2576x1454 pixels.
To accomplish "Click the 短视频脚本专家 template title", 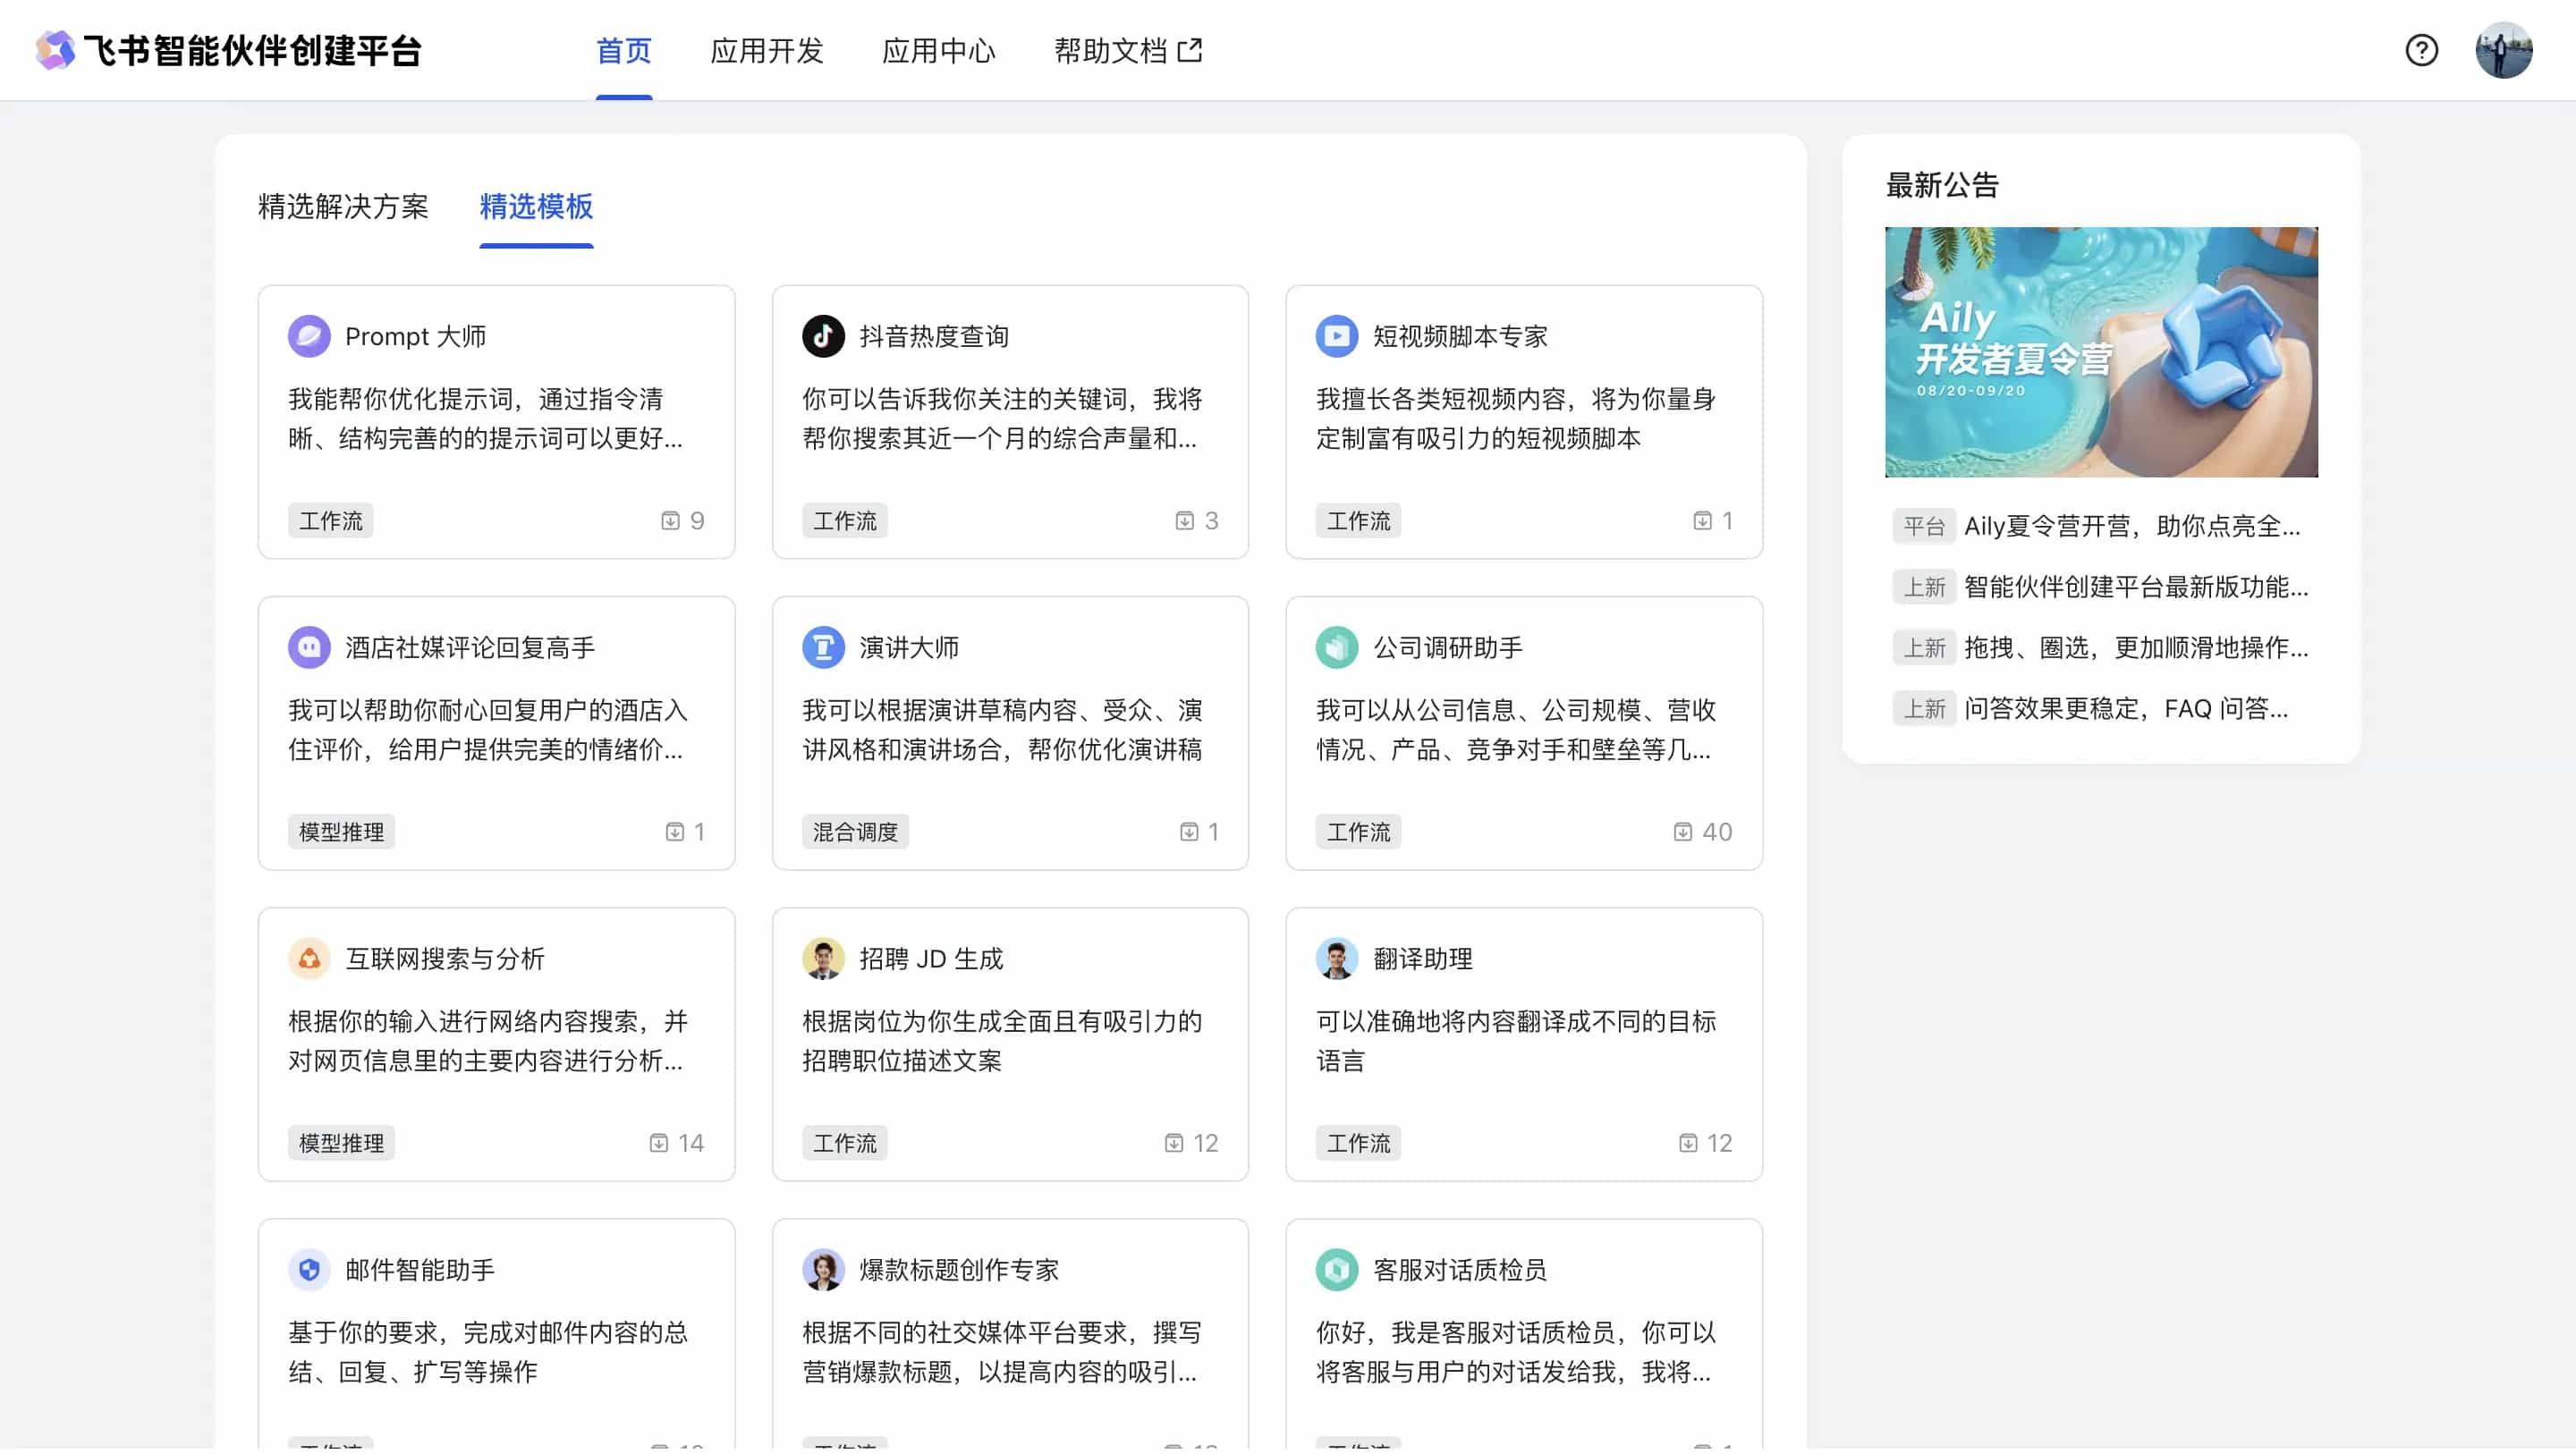I will pos(1460,336).
